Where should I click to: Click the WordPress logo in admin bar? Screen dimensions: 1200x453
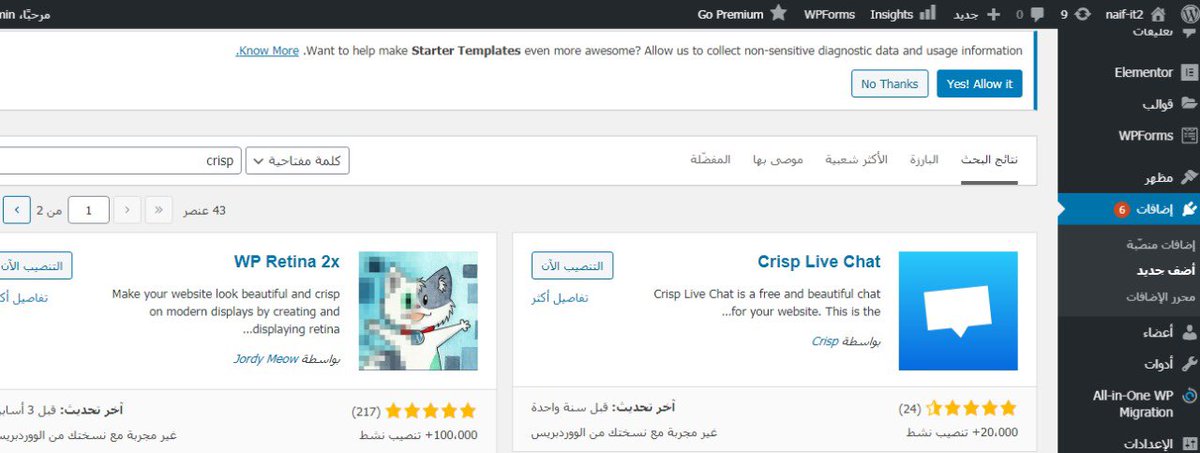pos(1187,14)
